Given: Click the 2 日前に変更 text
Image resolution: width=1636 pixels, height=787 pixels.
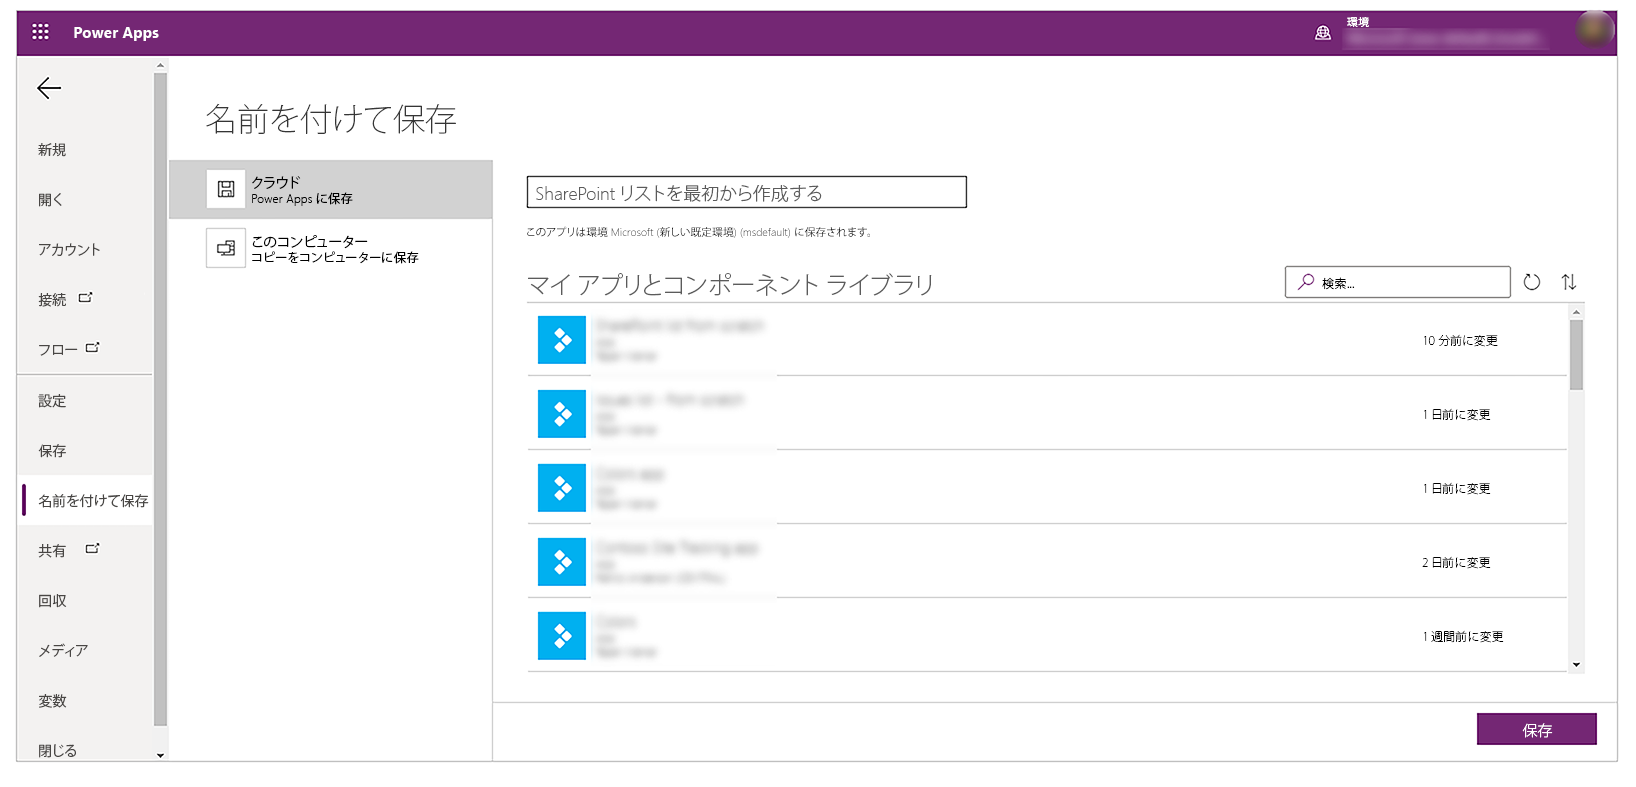Looking at the screenshot, I should [1456, 563].
